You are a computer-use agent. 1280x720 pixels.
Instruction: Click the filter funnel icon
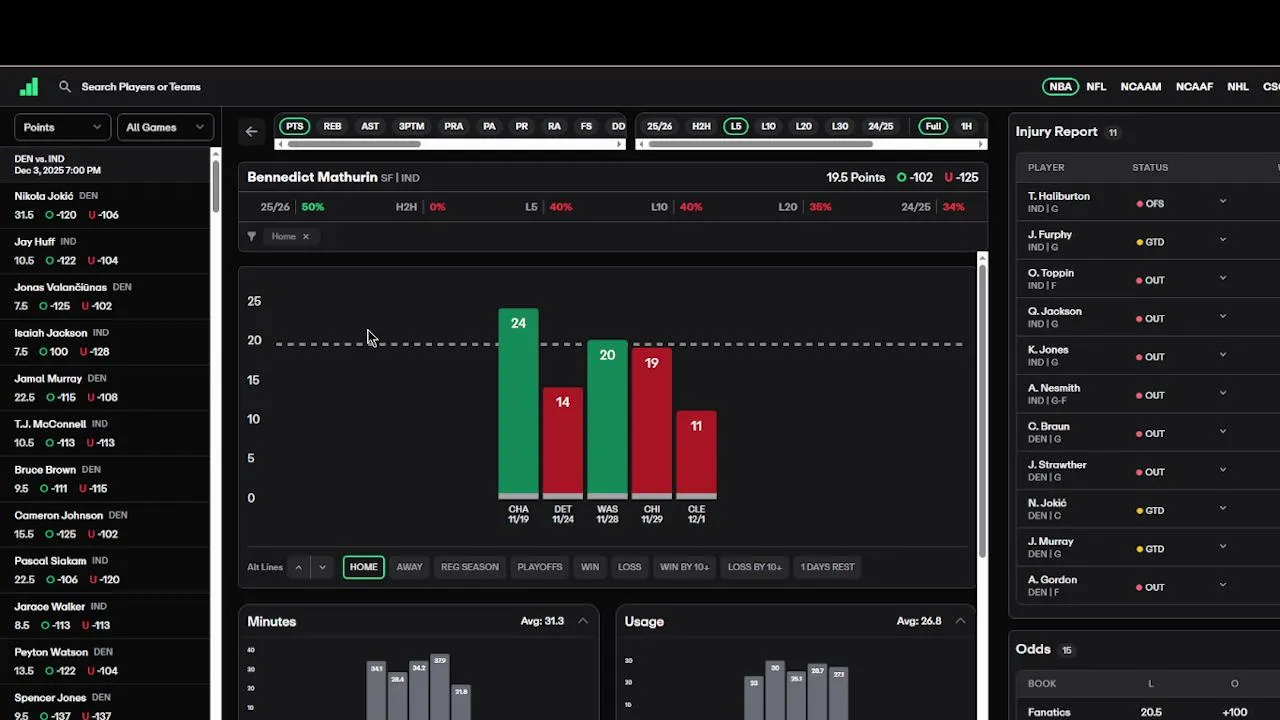(252, 236)
